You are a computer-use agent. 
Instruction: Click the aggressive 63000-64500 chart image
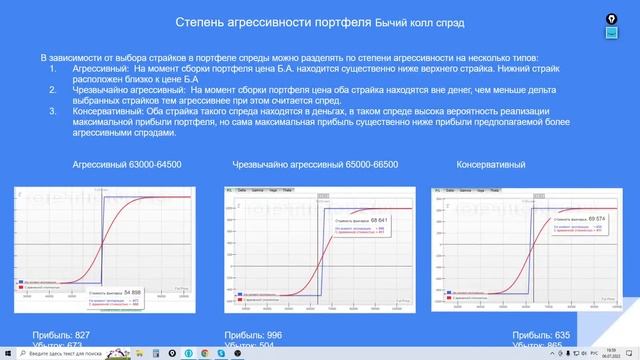click(105, 250)
